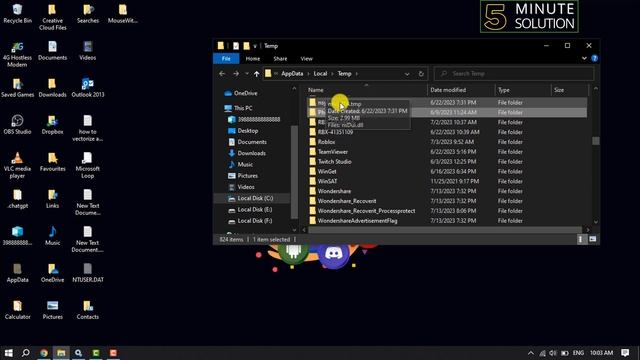Screen dimensions: 640x360
Task: Open the OneDrive desktop icon
Action: point(52,273)
